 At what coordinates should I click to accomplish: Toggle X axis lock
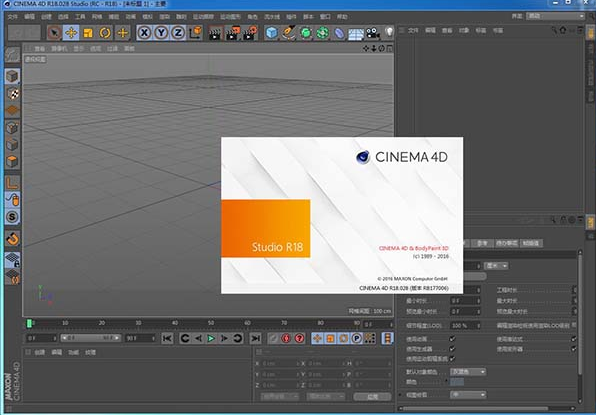tap(144, 33)
